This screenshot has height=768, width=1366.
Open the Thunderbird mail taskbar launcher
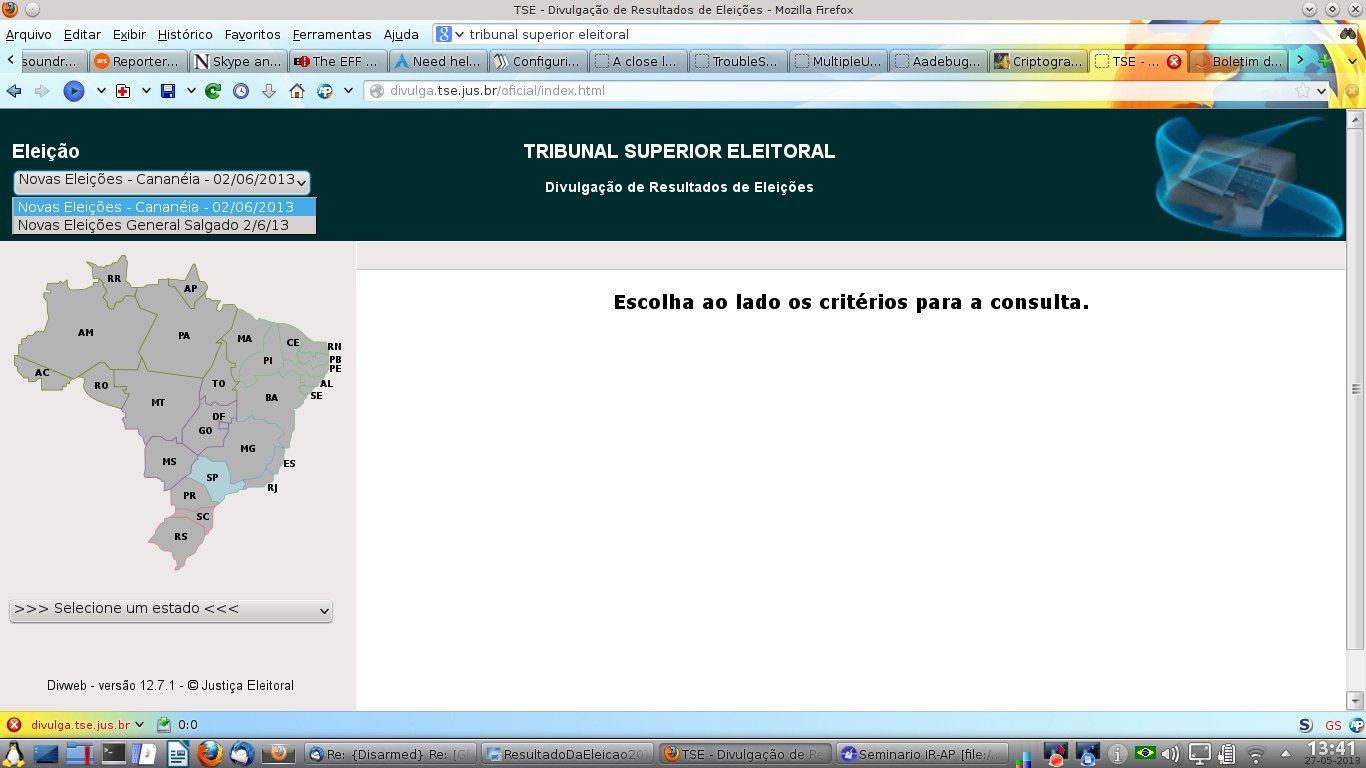pyautogui.click(x=242, y=753)
